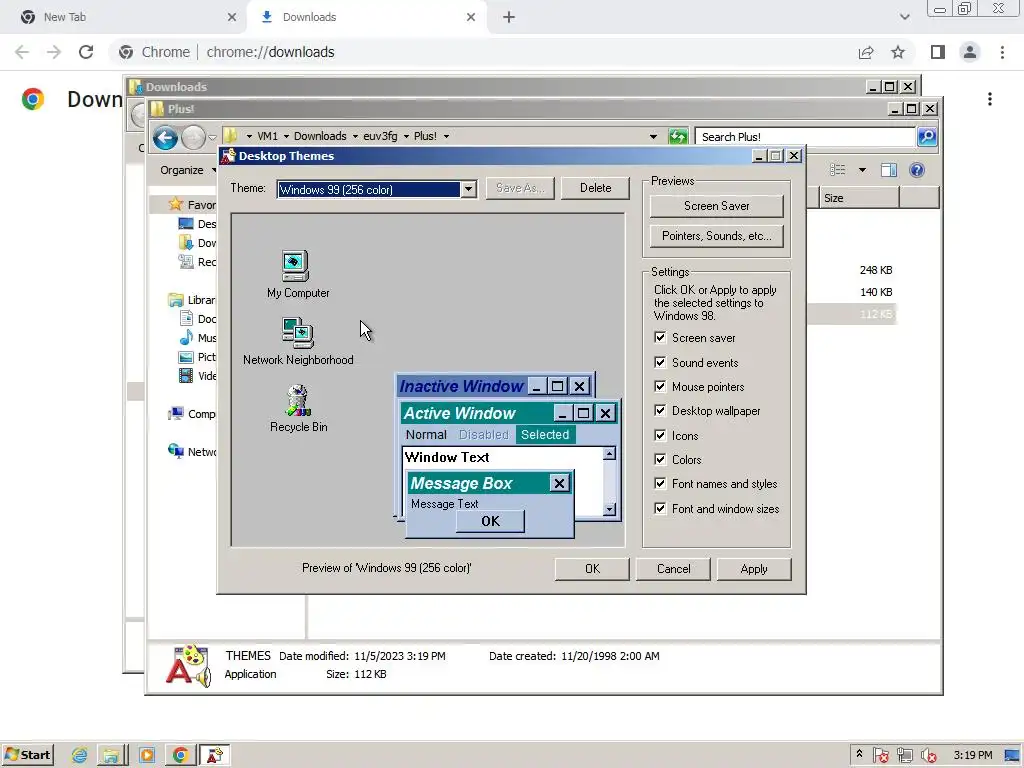Click the network tray icon

(x=904, y=756)
